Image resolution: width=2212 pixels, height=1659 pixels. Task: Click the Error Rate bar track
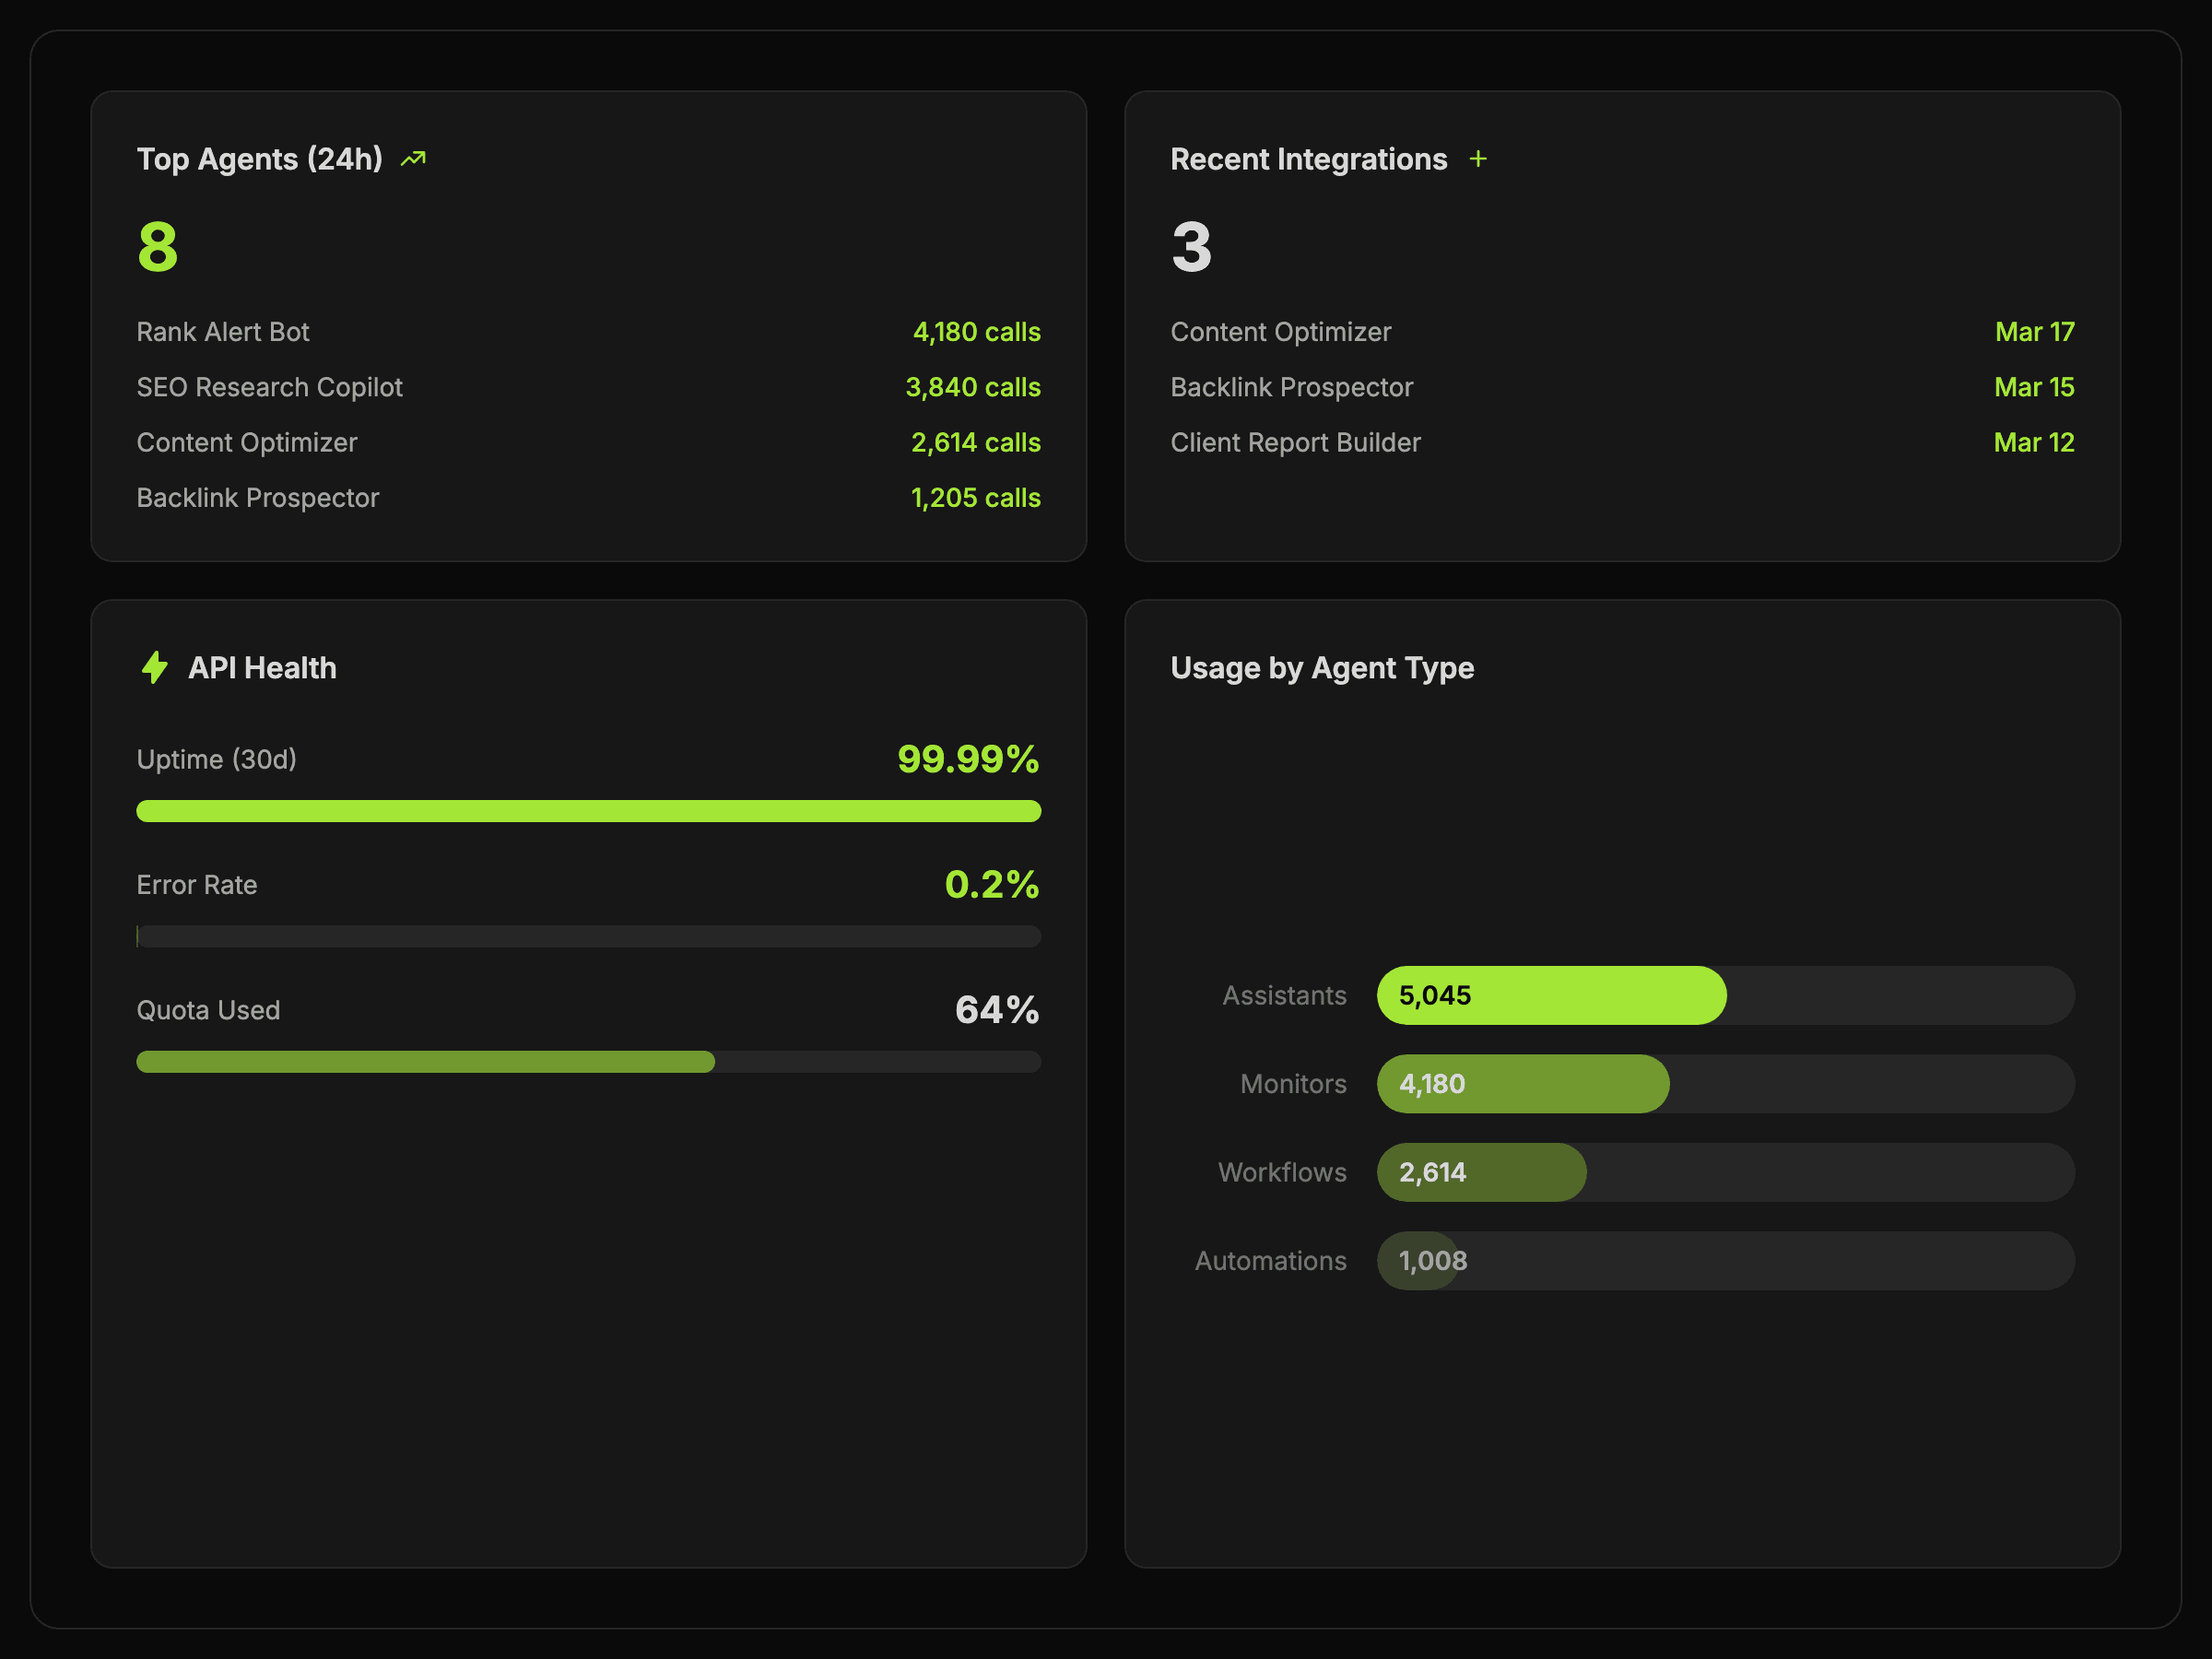point(588,936)
